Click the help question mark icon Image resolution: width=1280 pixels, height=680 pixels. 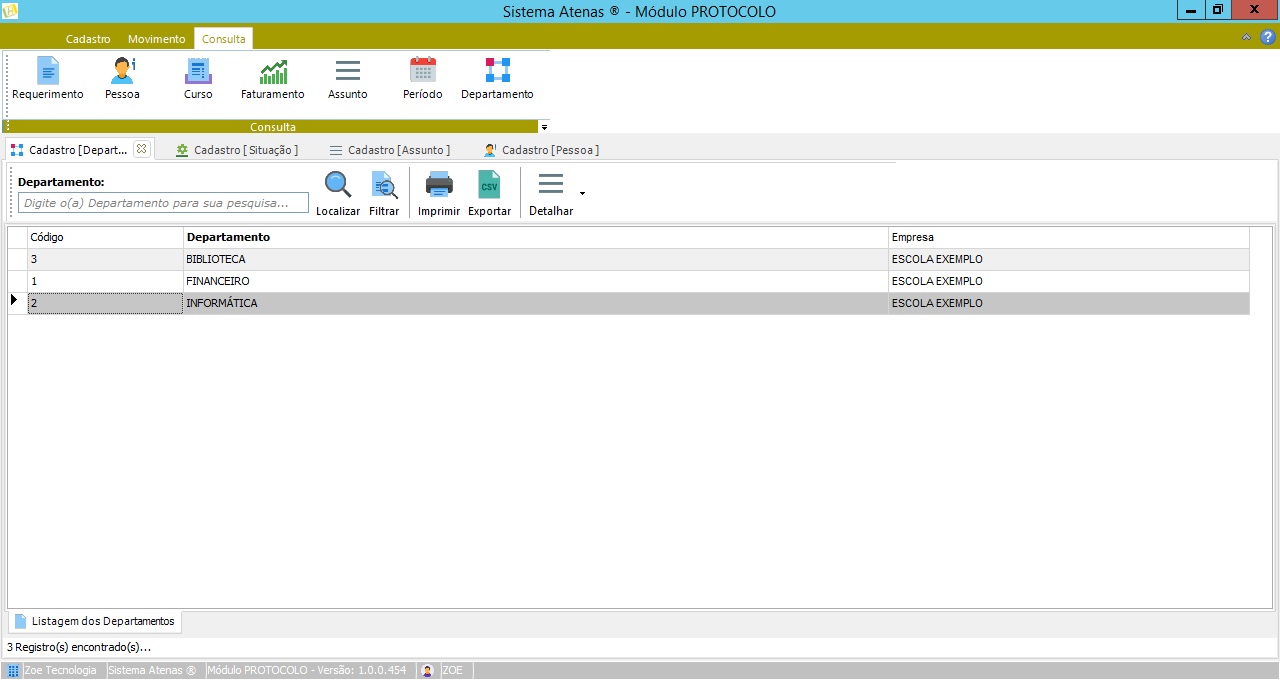point(1267,37)
